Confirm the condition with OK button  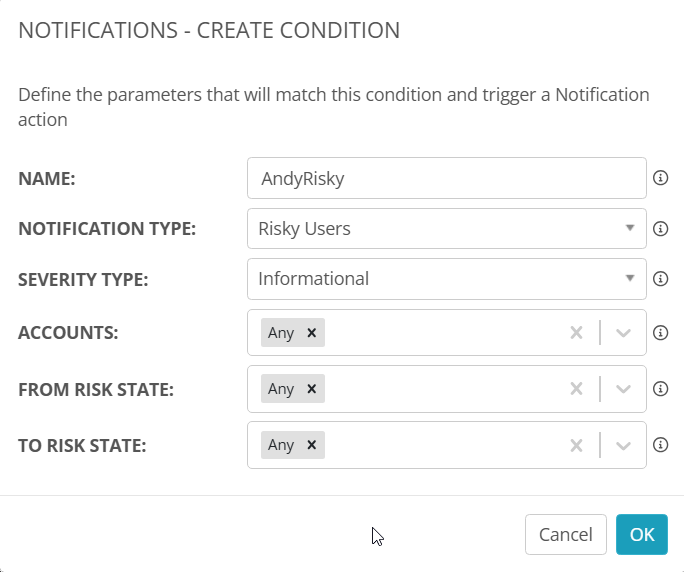click(642, 534)
